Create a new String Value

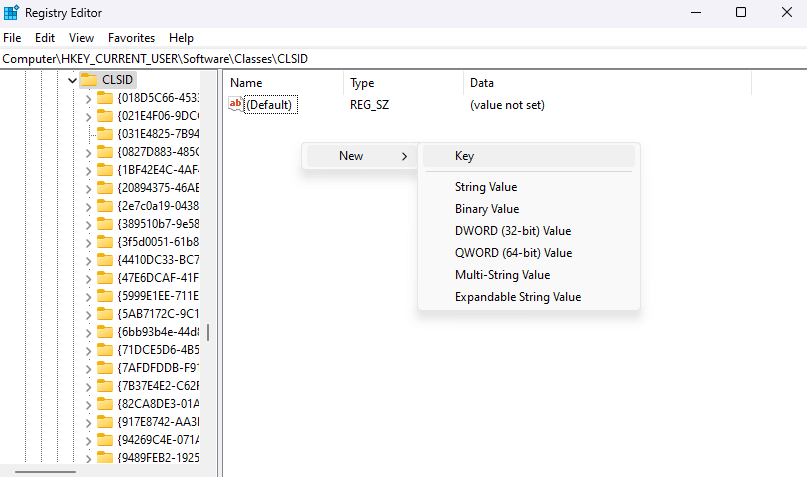click(486, 187)
